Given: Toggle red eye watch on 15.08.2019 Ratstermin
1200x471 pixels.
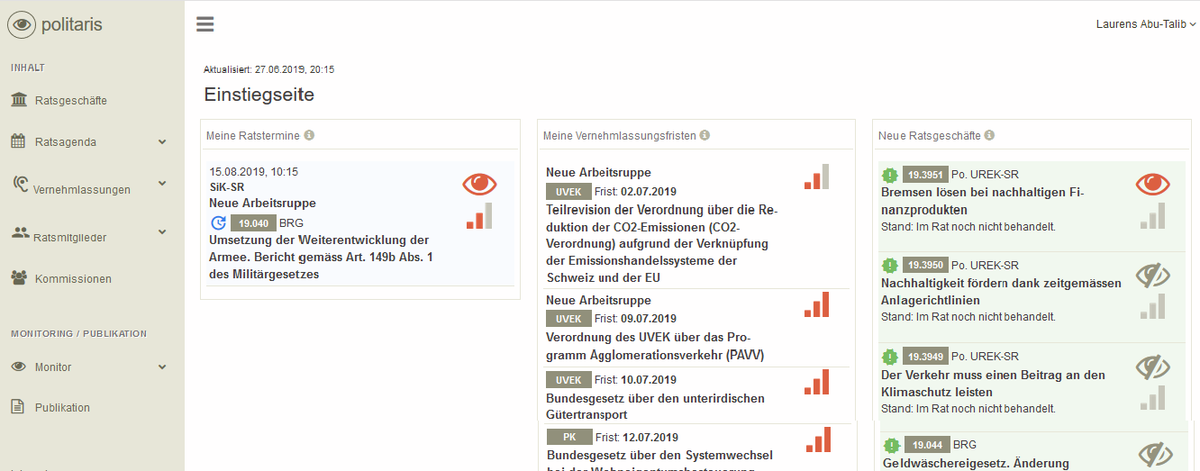Looking at the screenshot, I should [480, 184].
